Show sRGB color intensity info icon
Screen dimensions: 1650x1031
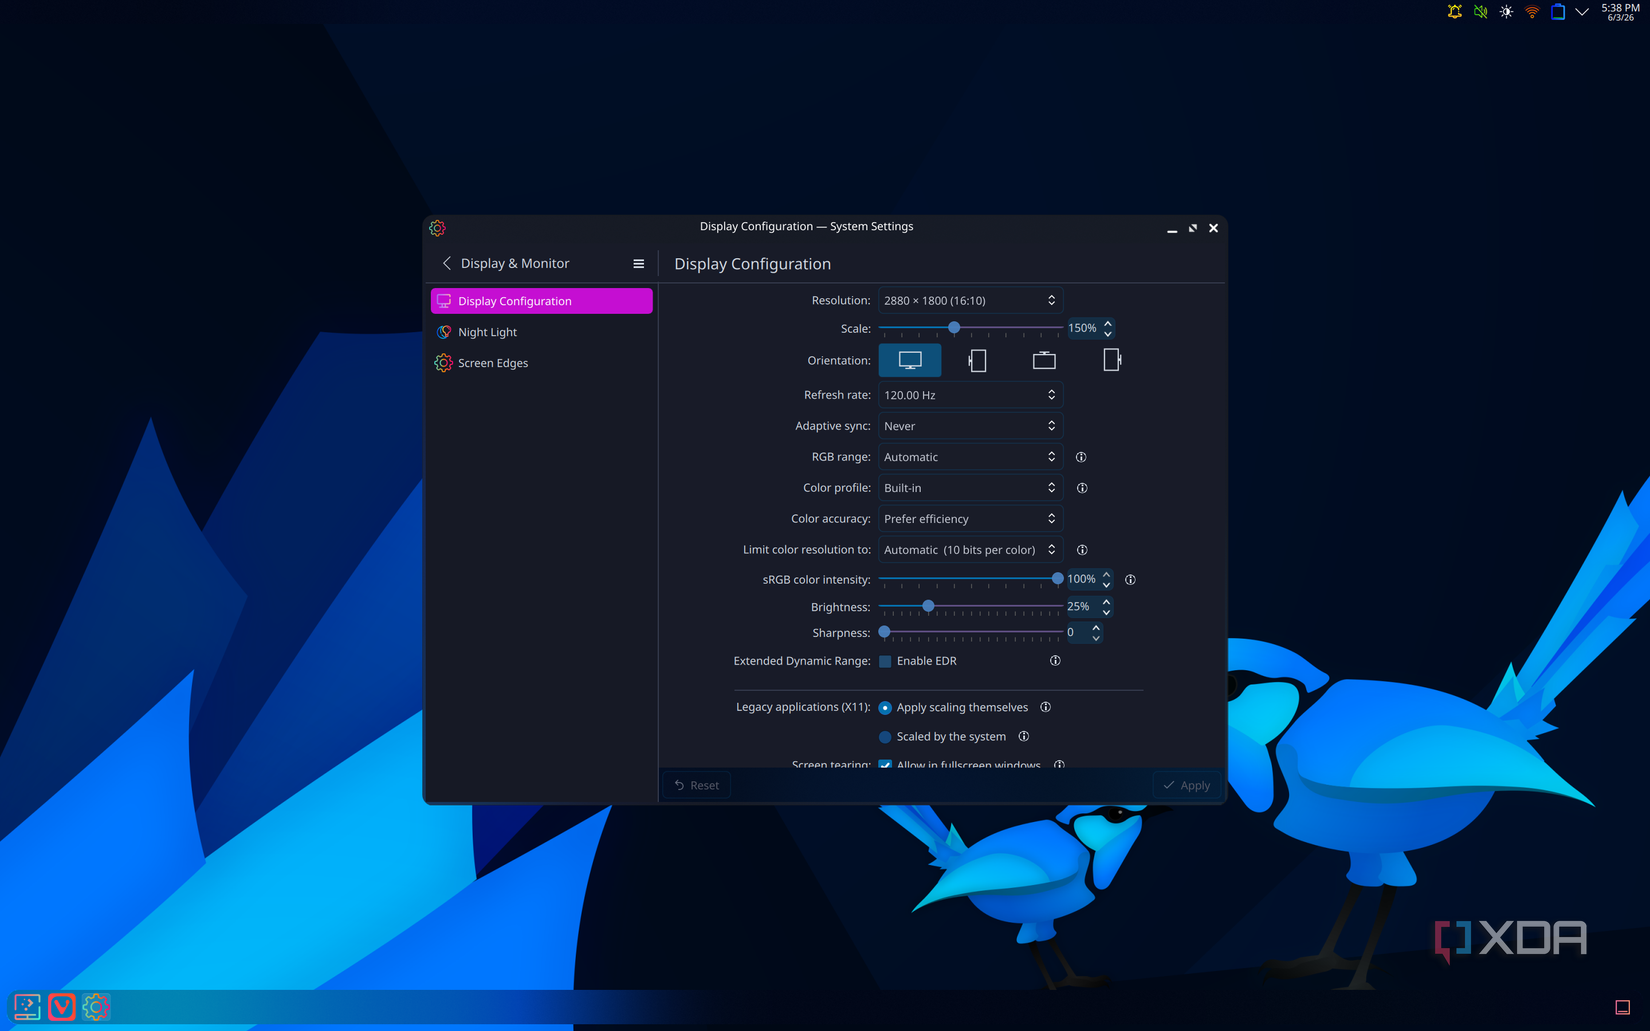1130,580
